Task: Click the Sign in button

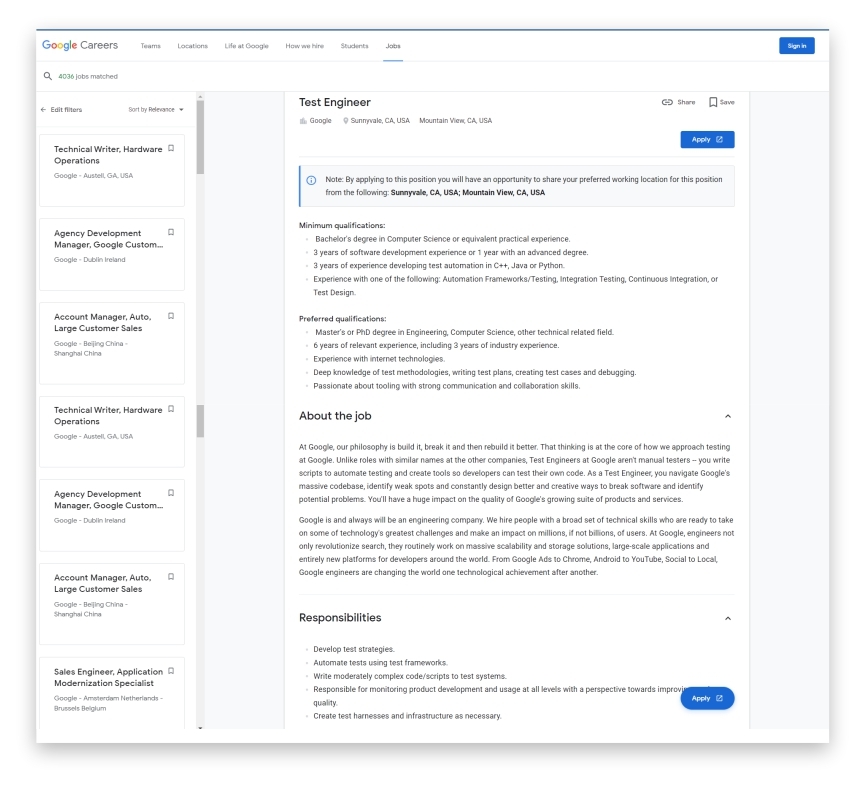Action: [797, 45]
